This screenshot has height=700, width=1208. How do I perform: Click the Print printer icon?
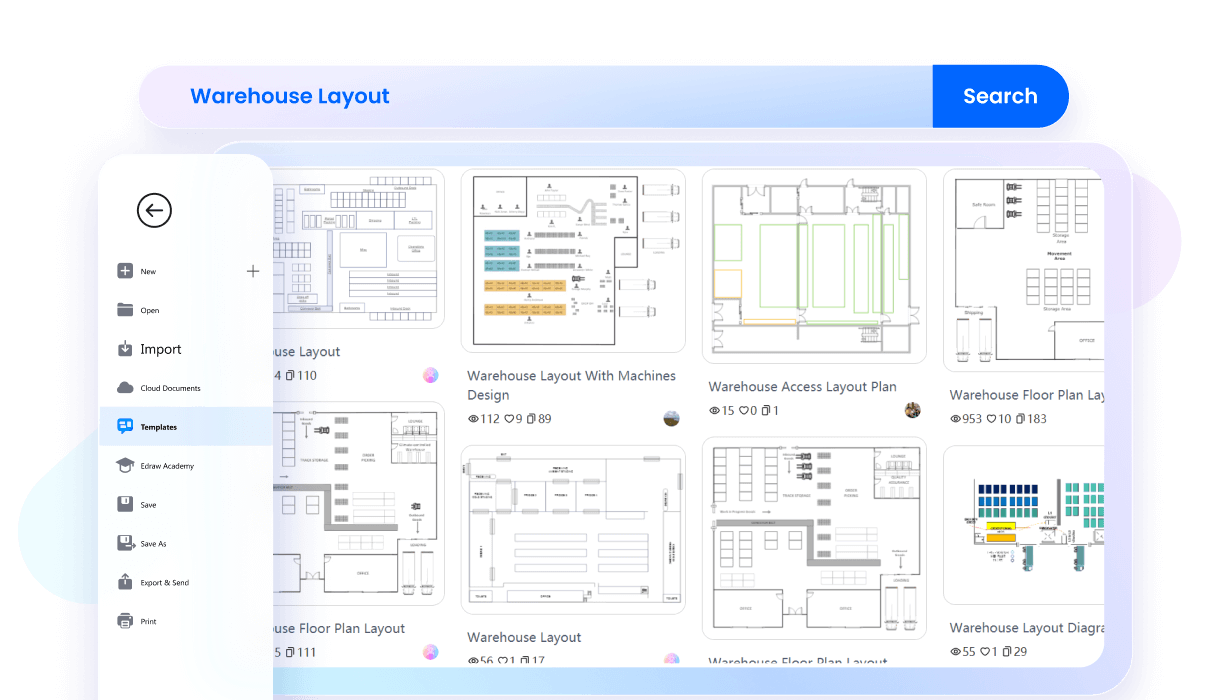coord(125,621)
